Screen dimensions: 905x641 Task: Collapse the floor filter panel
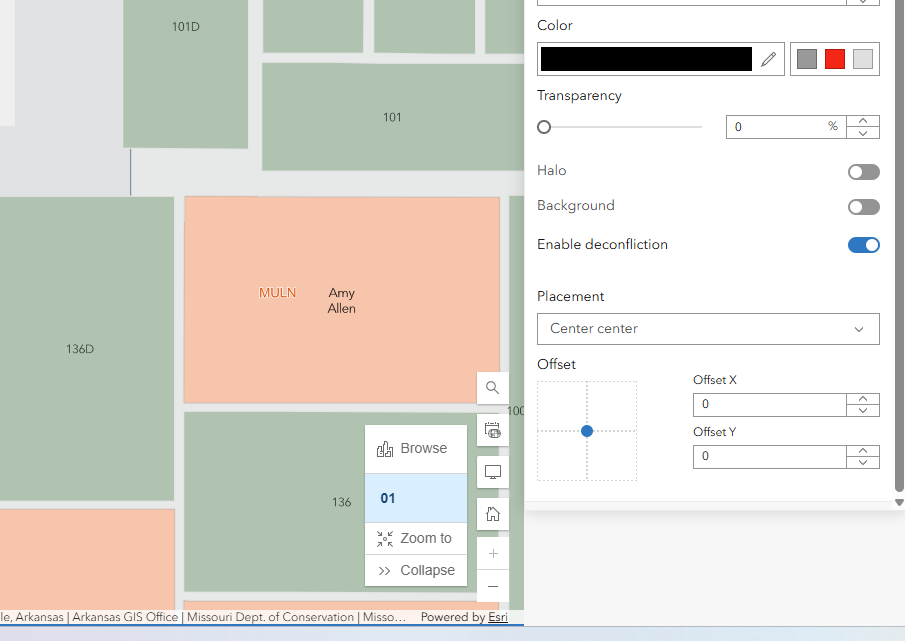tap(416, 571)
